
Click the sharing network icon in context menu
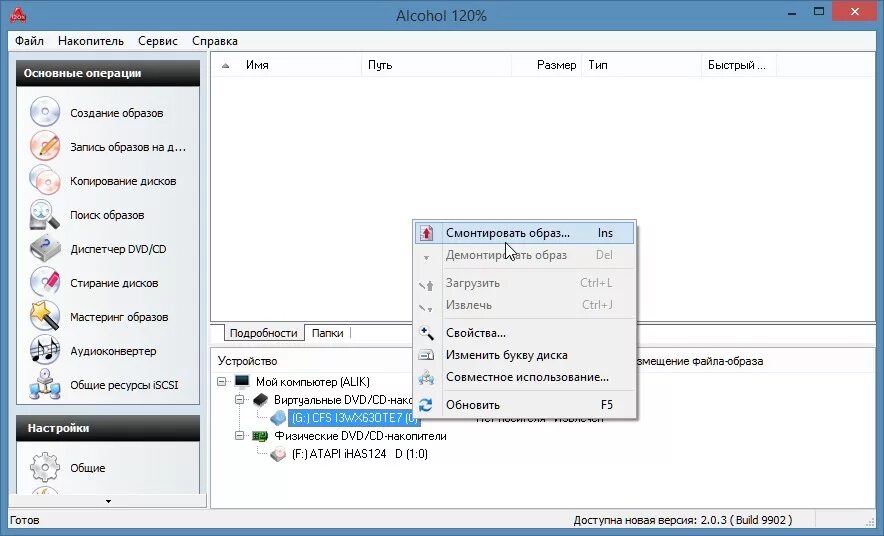(x=427, y=377)
